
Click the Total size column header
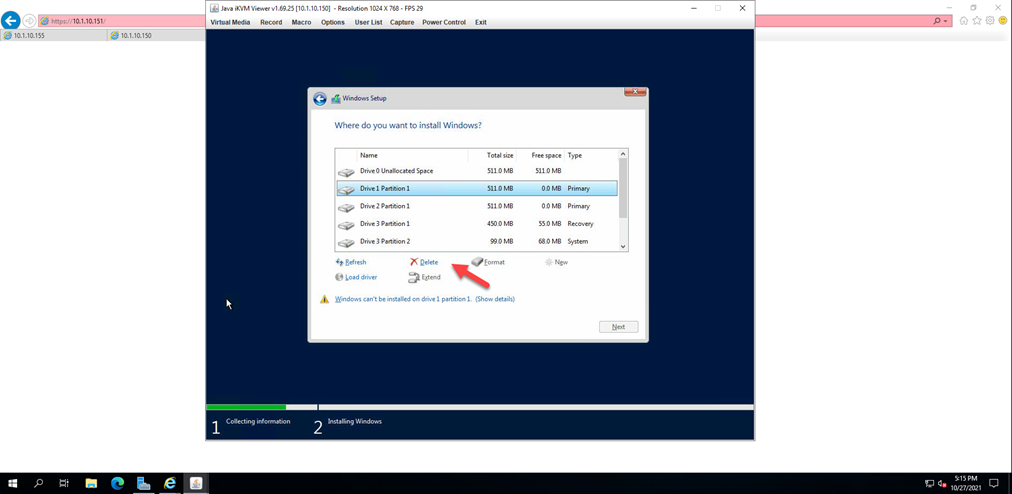(500, 156)
